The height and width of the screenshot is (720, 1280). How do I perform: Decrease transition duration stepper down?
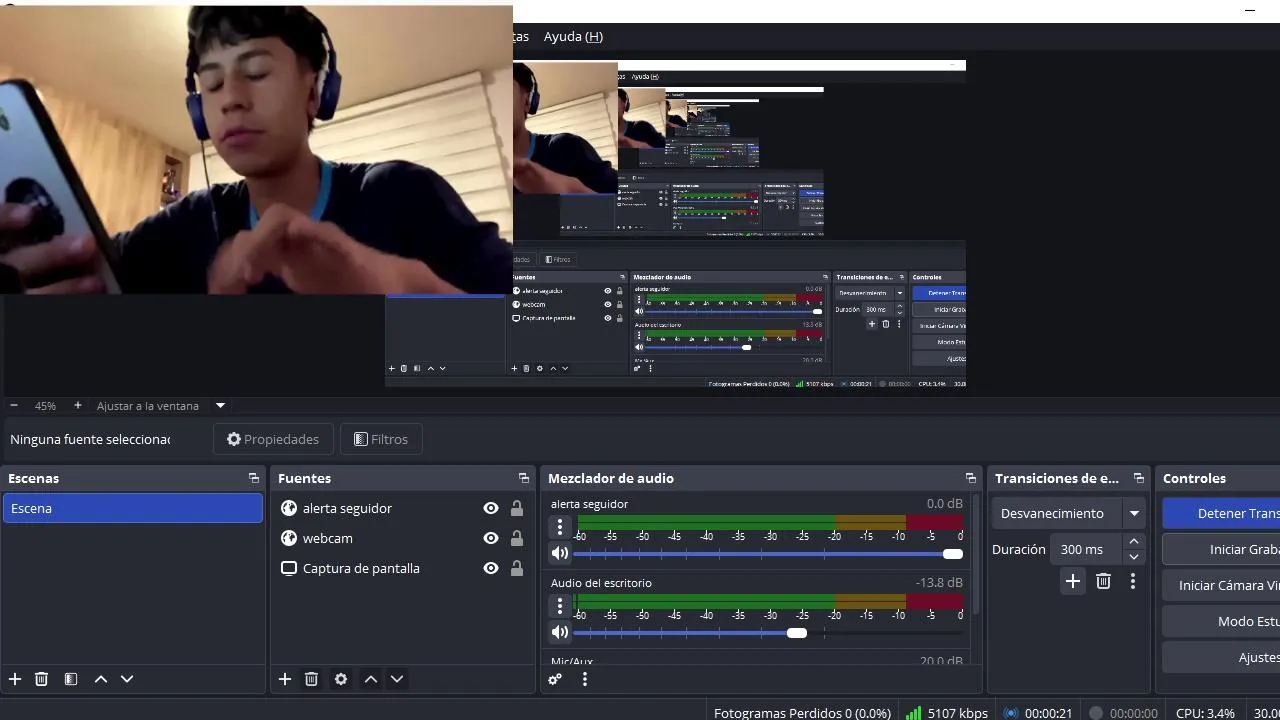pyautogui.click(x=1134, y=557)
